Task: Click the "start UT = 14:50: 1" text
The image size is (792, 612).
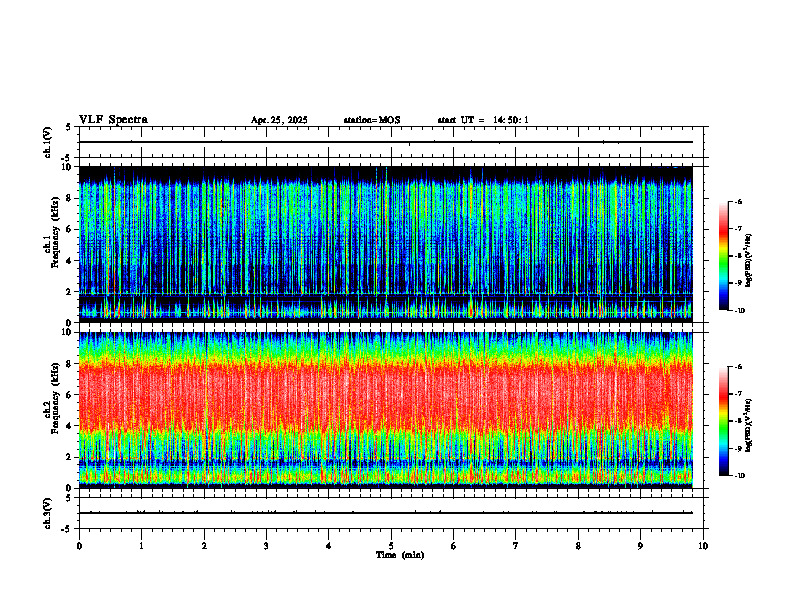Action: (483, 120)
